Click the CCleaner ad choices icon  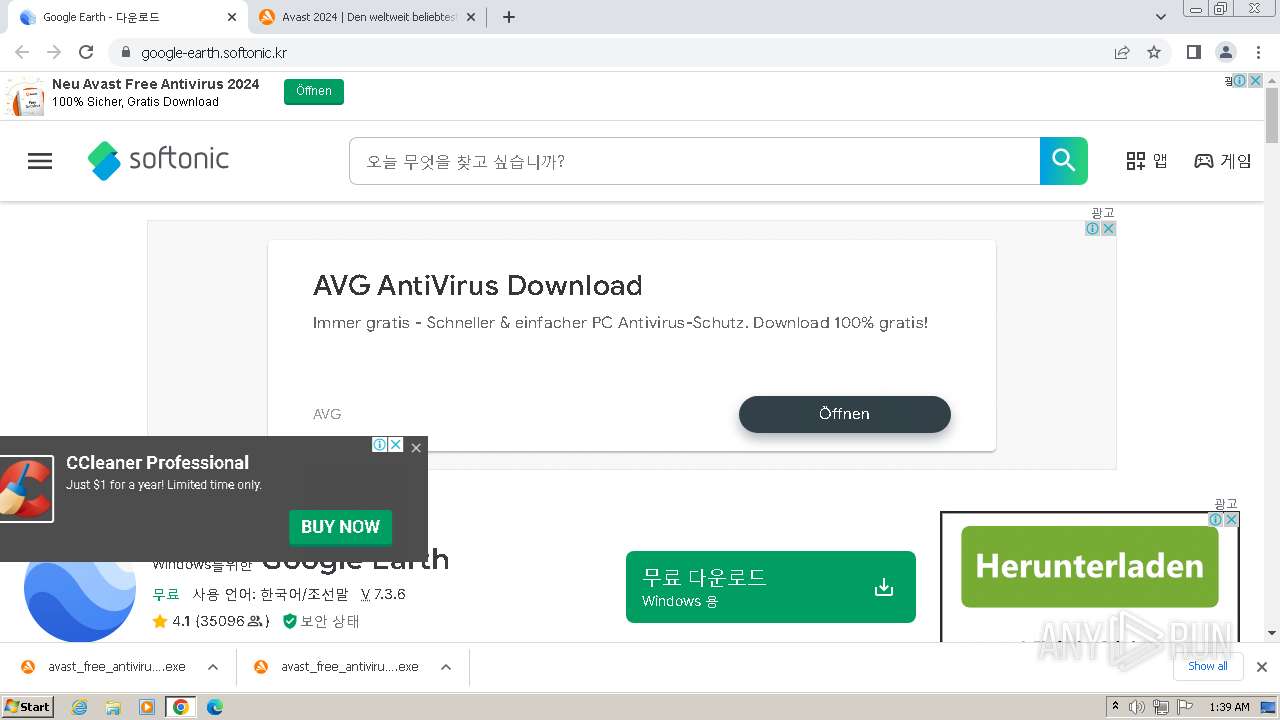point(380,445)
